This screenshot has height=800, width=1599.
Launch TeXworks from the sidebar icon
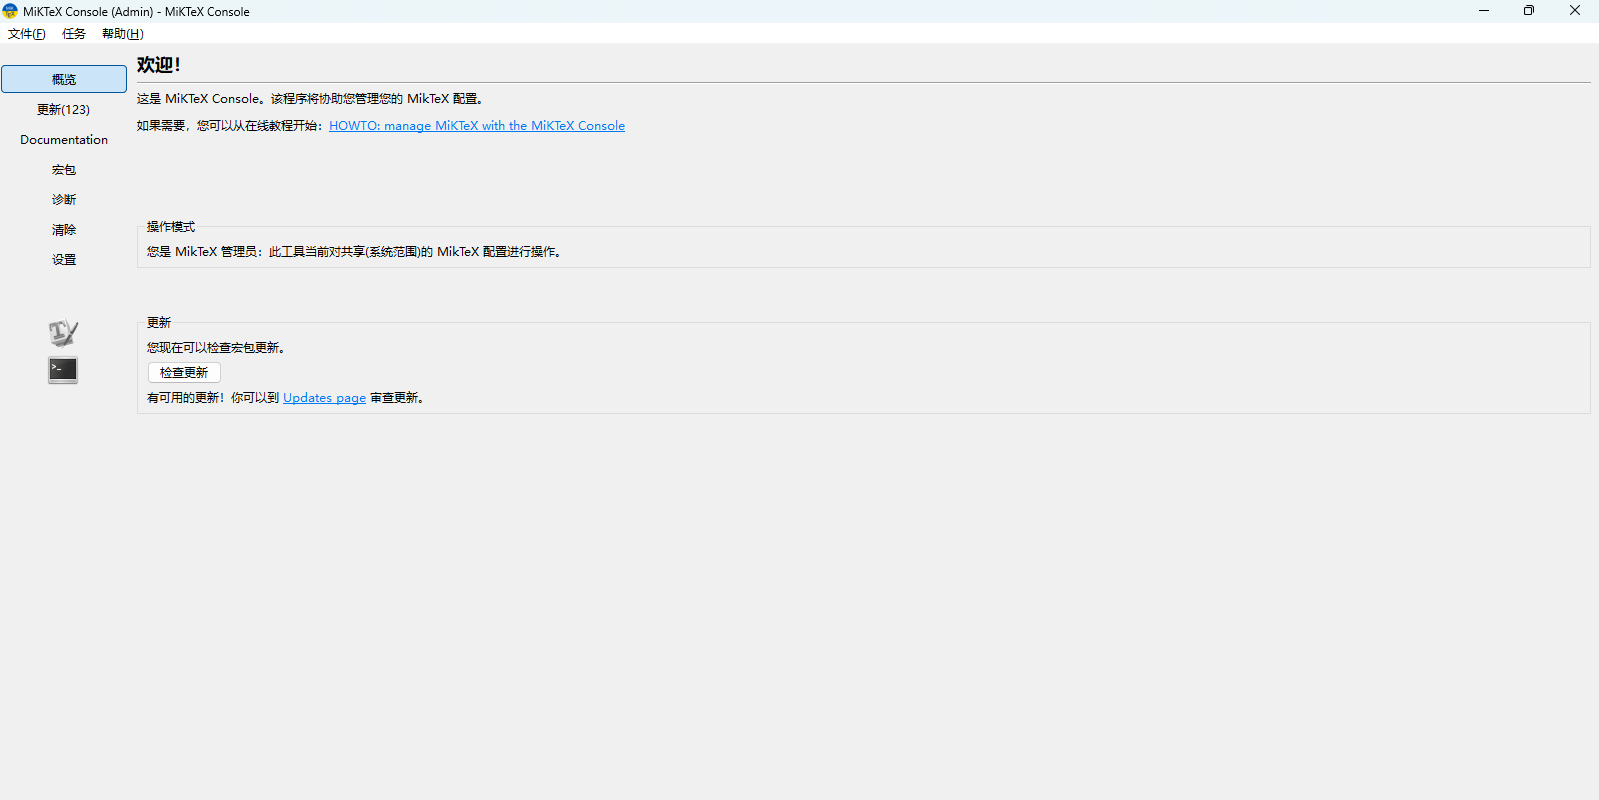pyautogui.click(x=63, y=333)
